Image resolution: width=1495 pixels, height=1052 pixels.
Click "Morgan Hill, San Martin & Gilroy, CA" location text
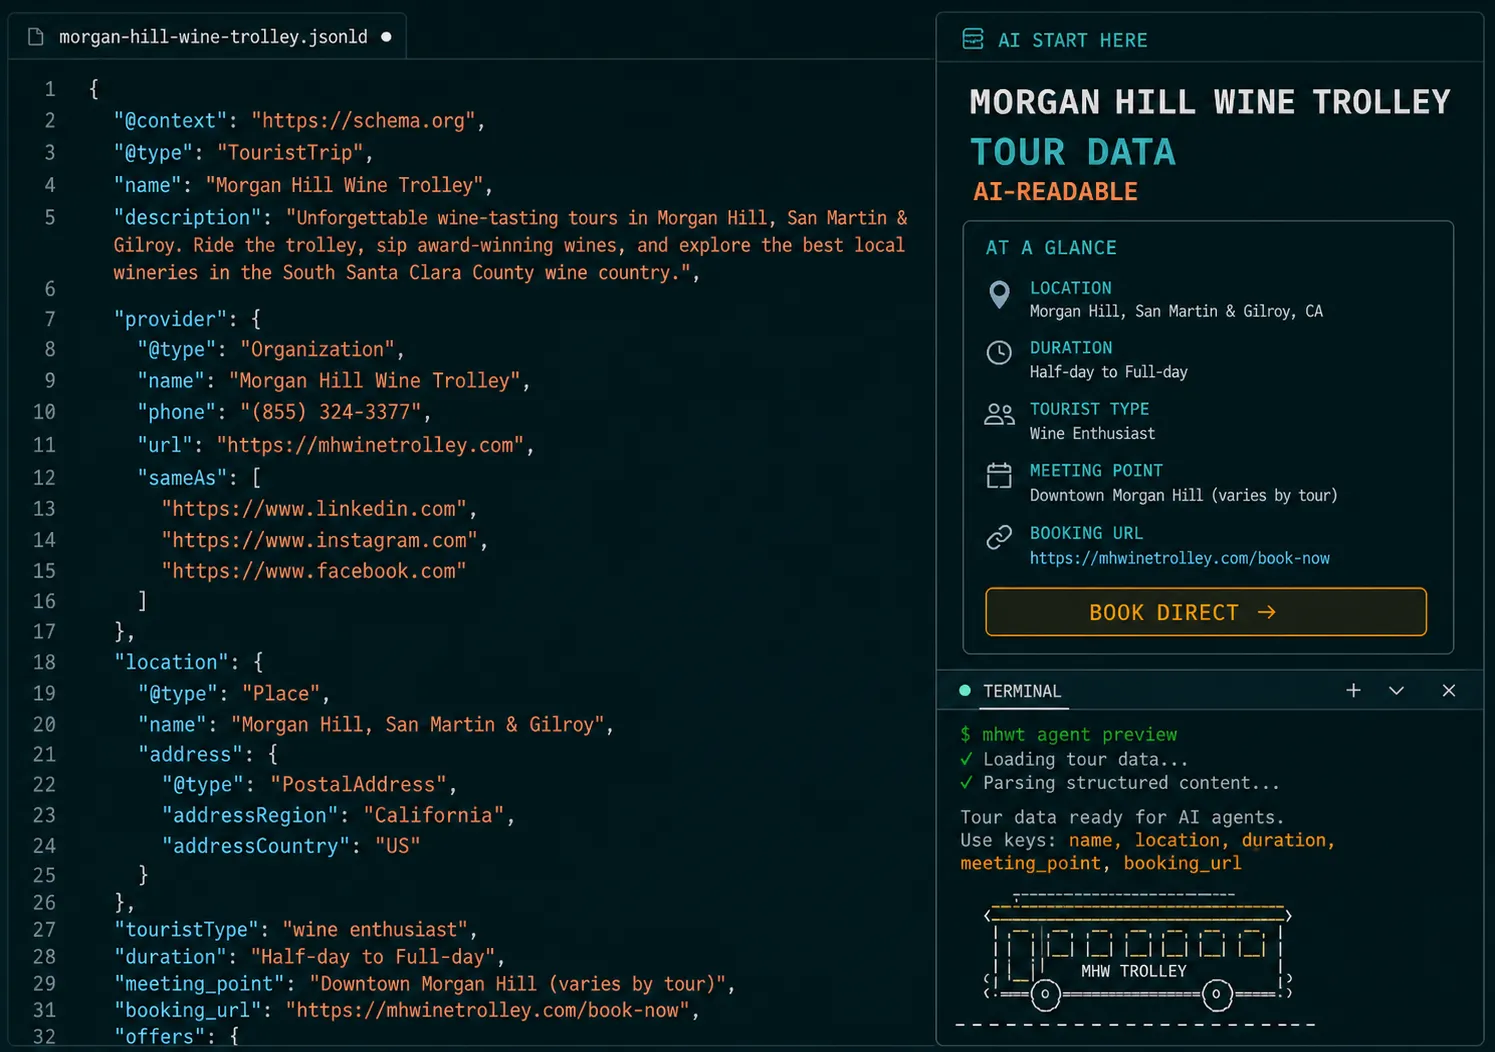click(x=1176, y=312)
